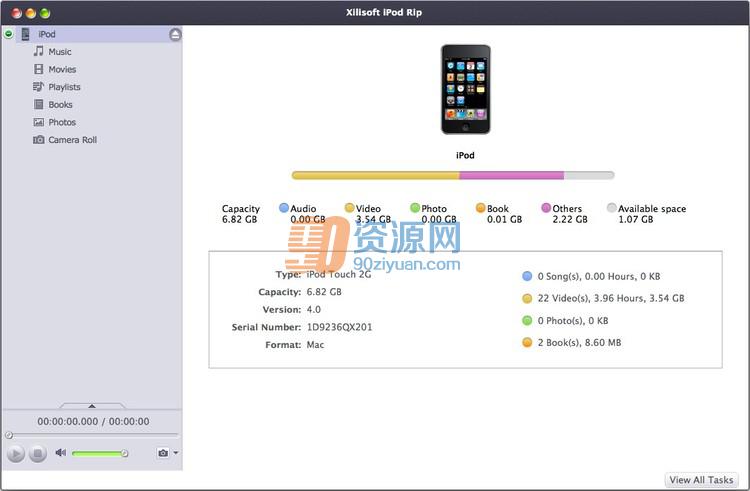Click the iPod Touch device image
The width and height of the screenshot is (750, 491).
point(465,89)
